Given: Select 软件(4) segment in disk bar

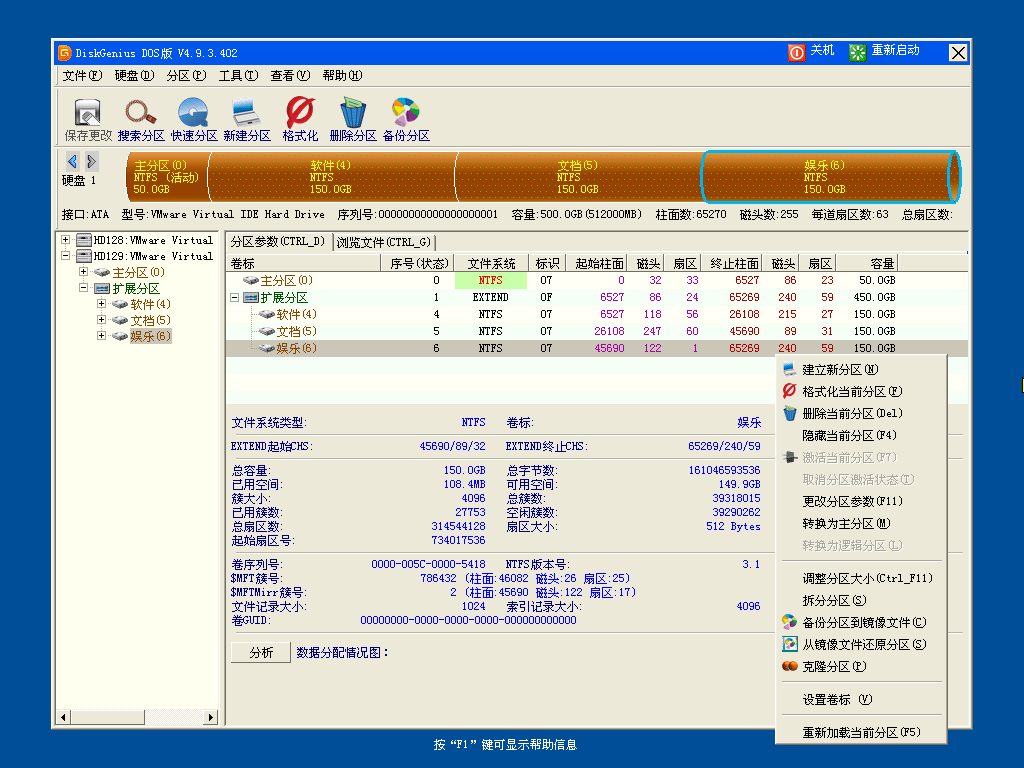Looking at the screenshot, I should (332, 177).
